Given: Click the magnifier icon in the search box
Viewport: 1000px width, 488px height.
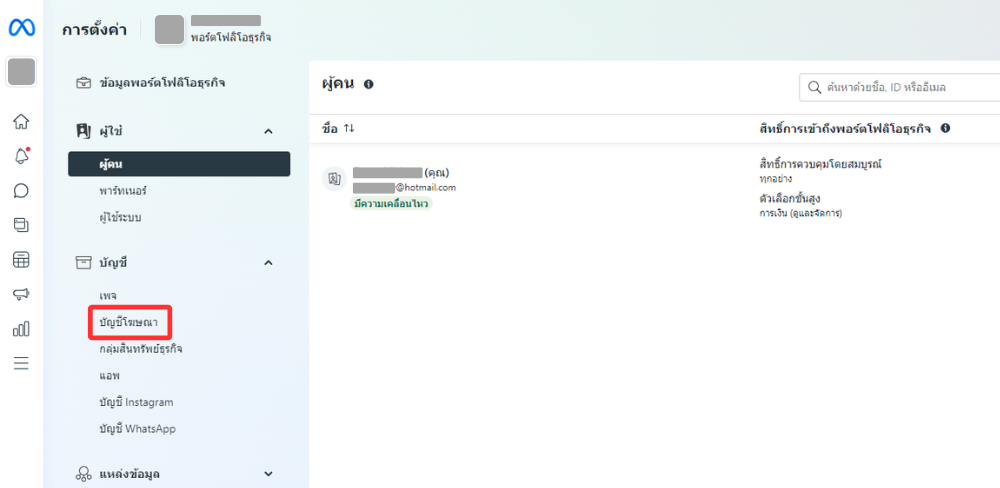Looking at the screenshot, I should click(x=813, y=87).
